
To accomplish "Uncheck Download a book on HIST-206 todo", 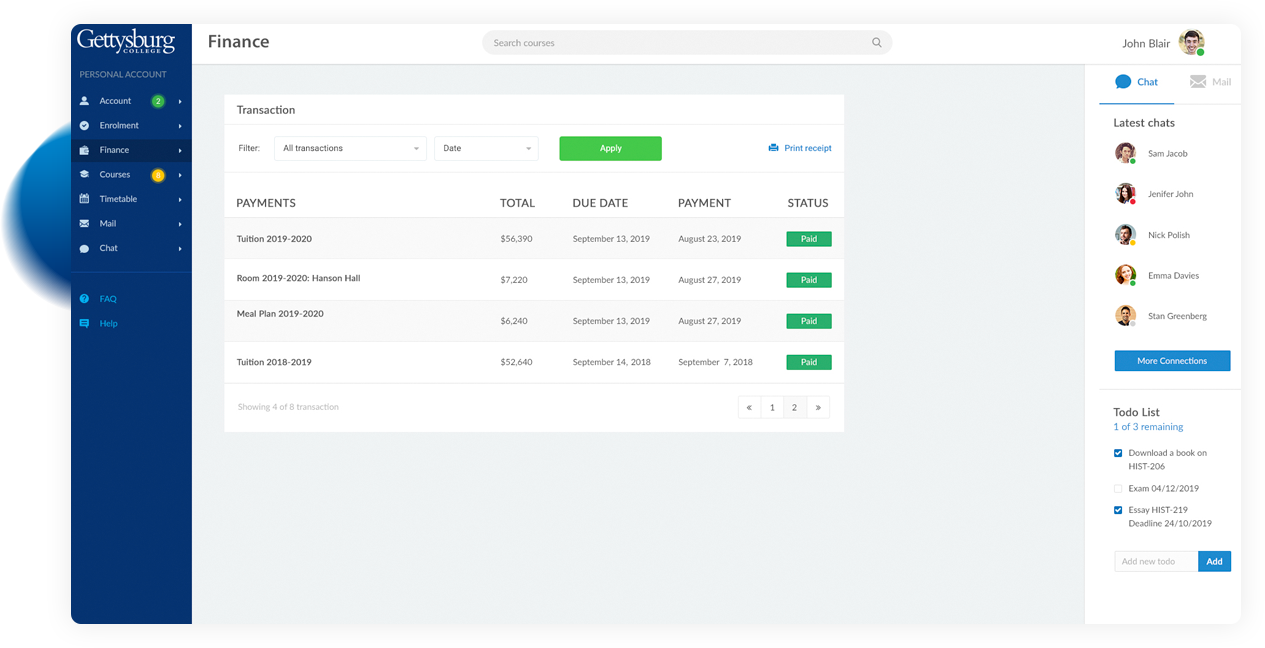I will (x=1118, y=453).
